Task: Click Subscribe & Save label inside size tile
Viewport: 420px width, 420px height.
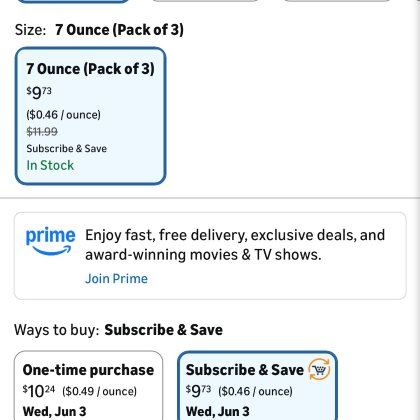Action: (x=67, y=149)
